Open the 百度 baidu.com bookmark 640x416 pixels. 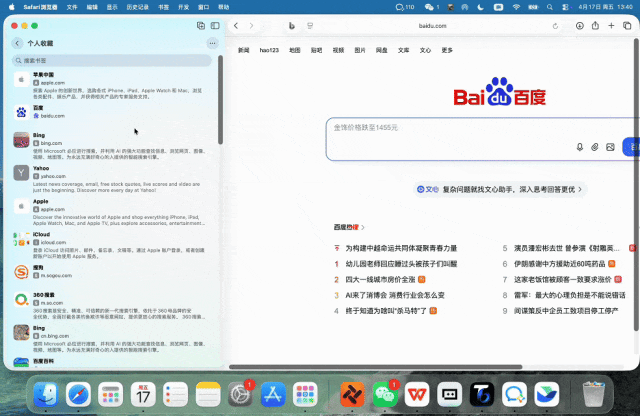[110, 112]
